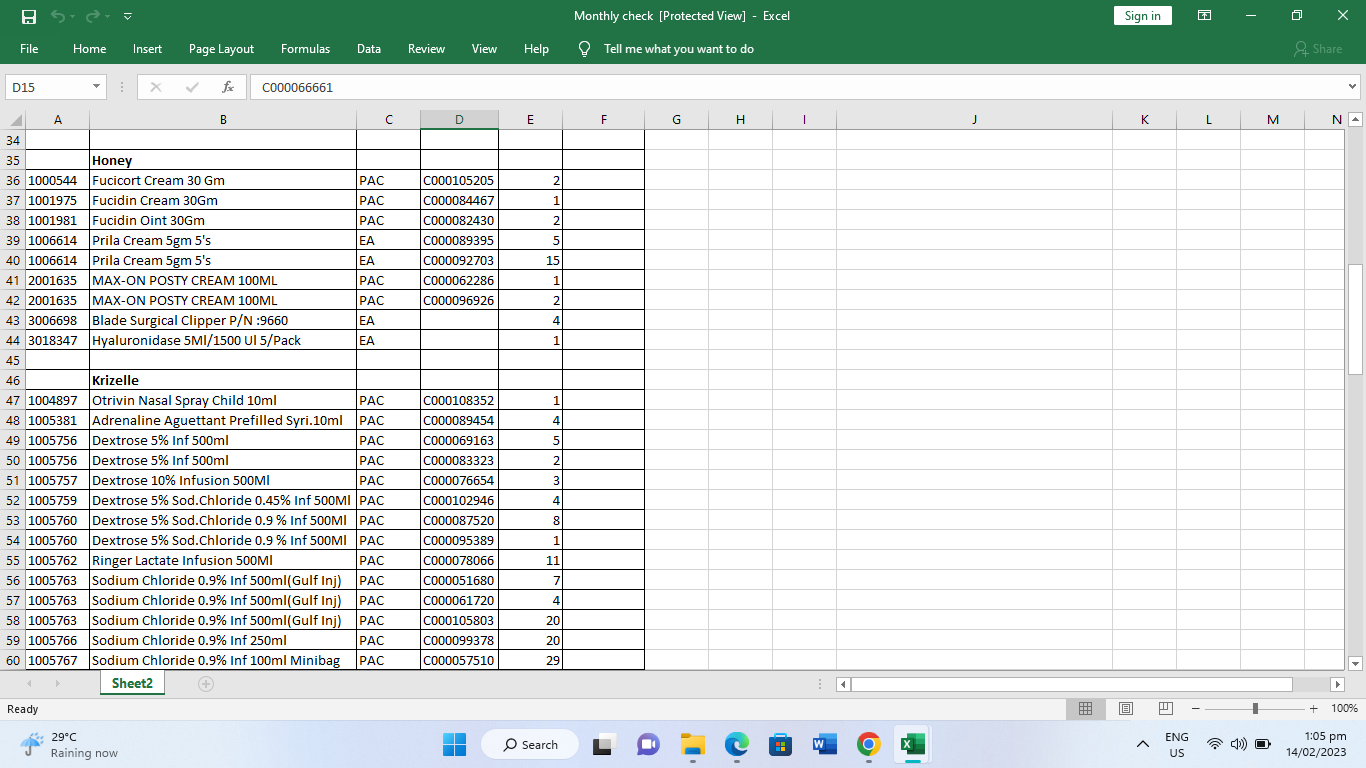Select column B header

click(x=223, y=120)
